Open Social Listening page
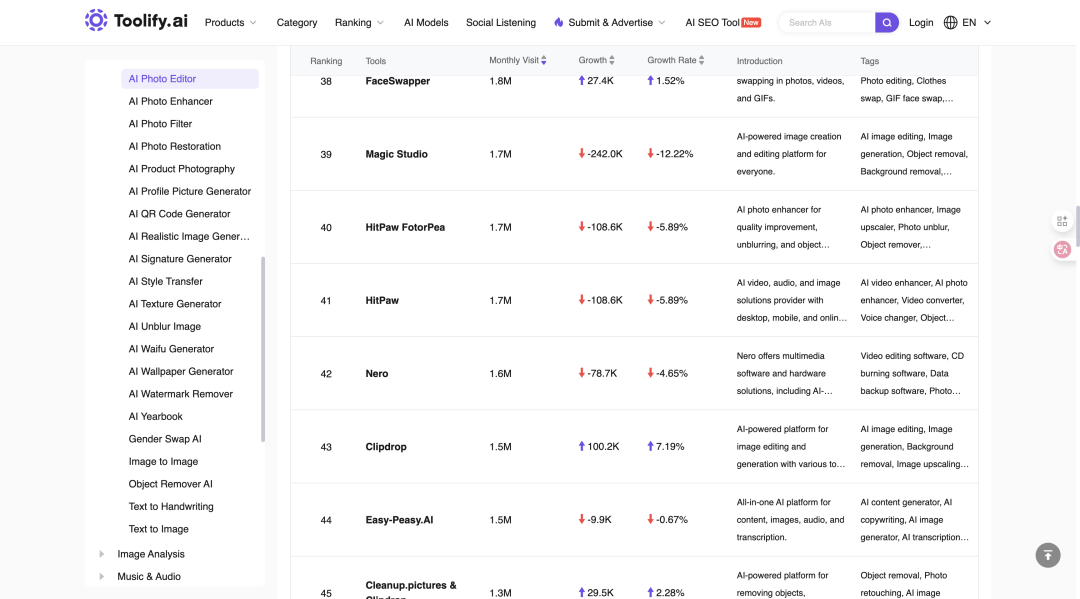This screenshot has width=1080, height=599. tap(501, 23)
